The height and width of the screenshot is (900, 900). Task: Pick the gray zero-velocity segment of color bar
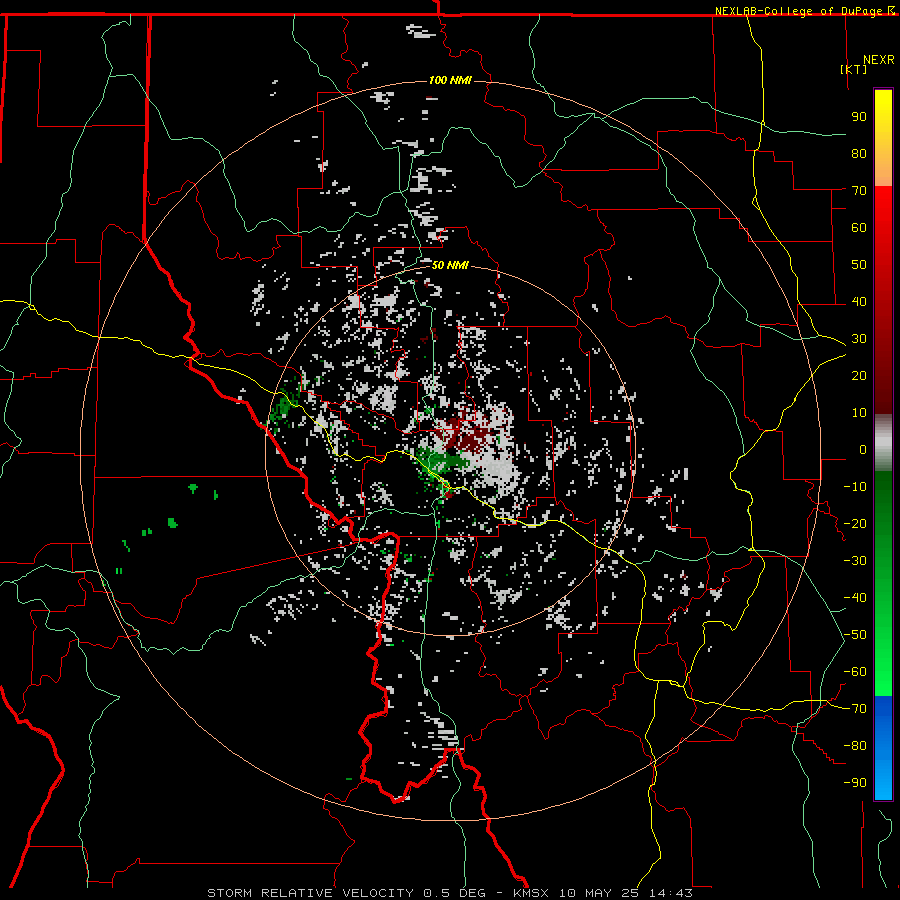883,443
